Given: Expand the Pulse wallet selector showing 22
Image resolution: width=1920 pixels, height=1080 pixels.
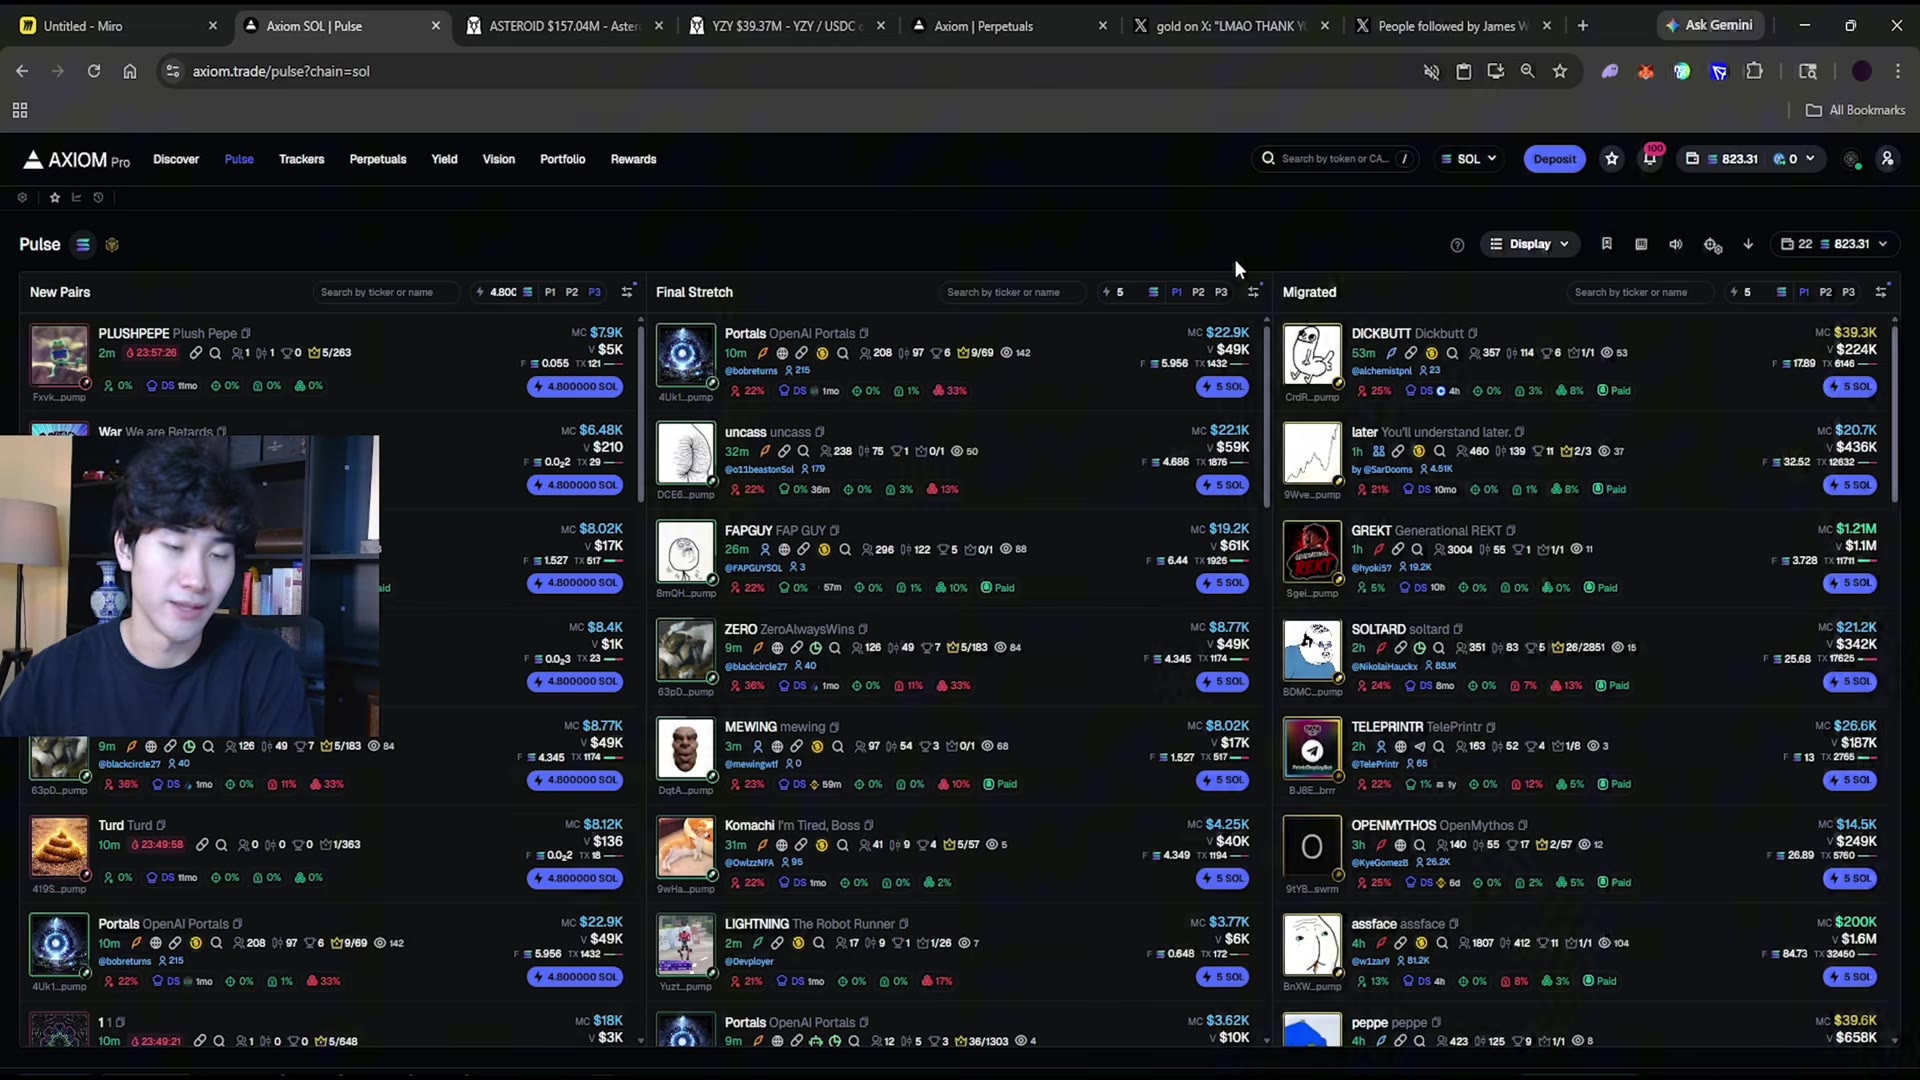Looking at the screenshot, I should click(x=1834, y=244).
